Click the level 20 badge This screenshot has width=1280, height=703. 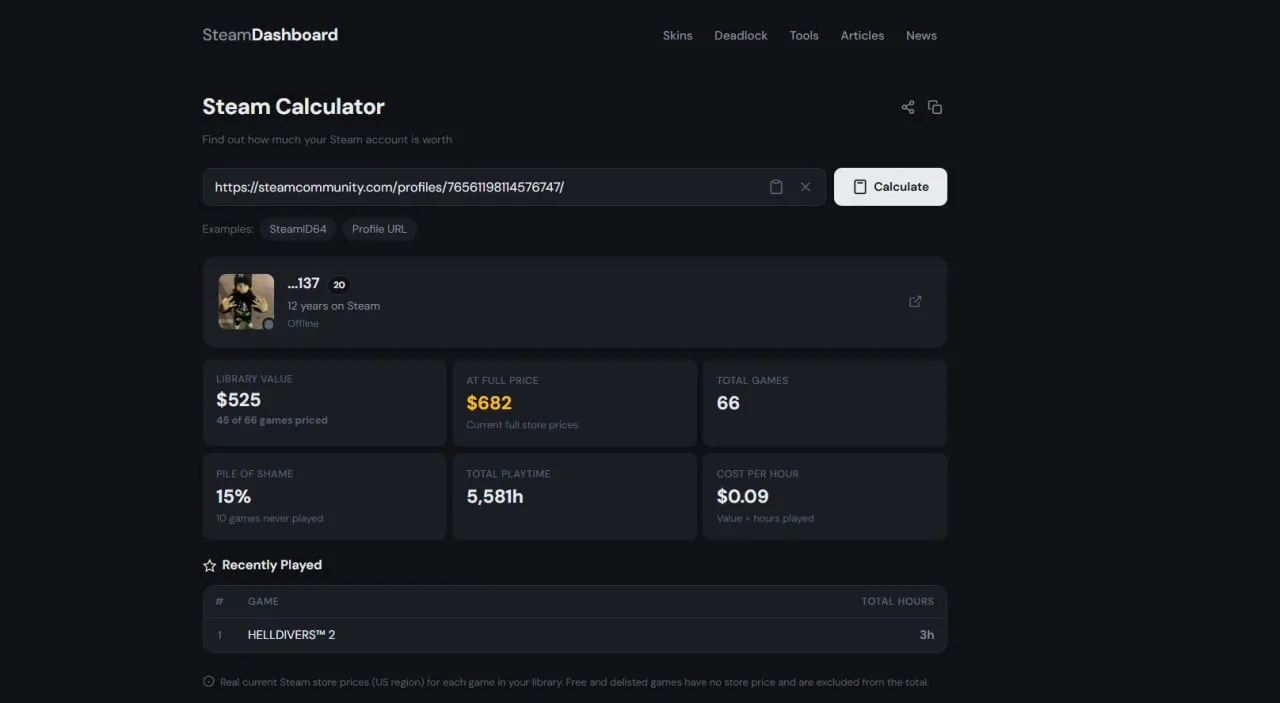click(x=339, y=285)
